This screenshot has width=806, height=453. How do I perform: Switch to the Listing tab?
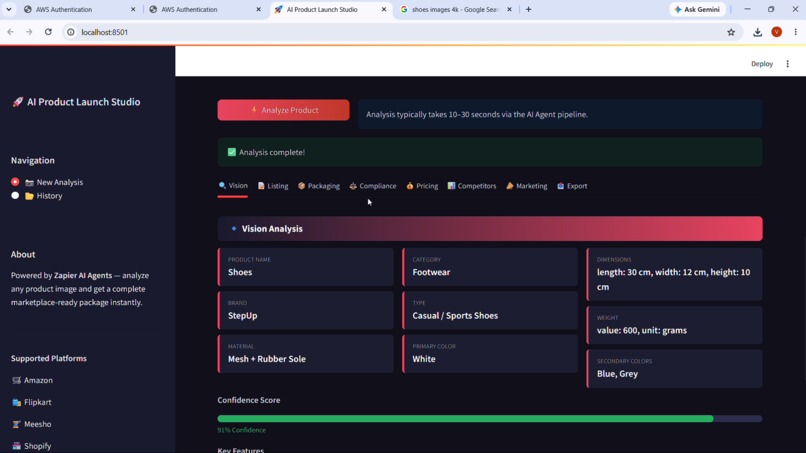pyautogui.click(x=273, y=186)
